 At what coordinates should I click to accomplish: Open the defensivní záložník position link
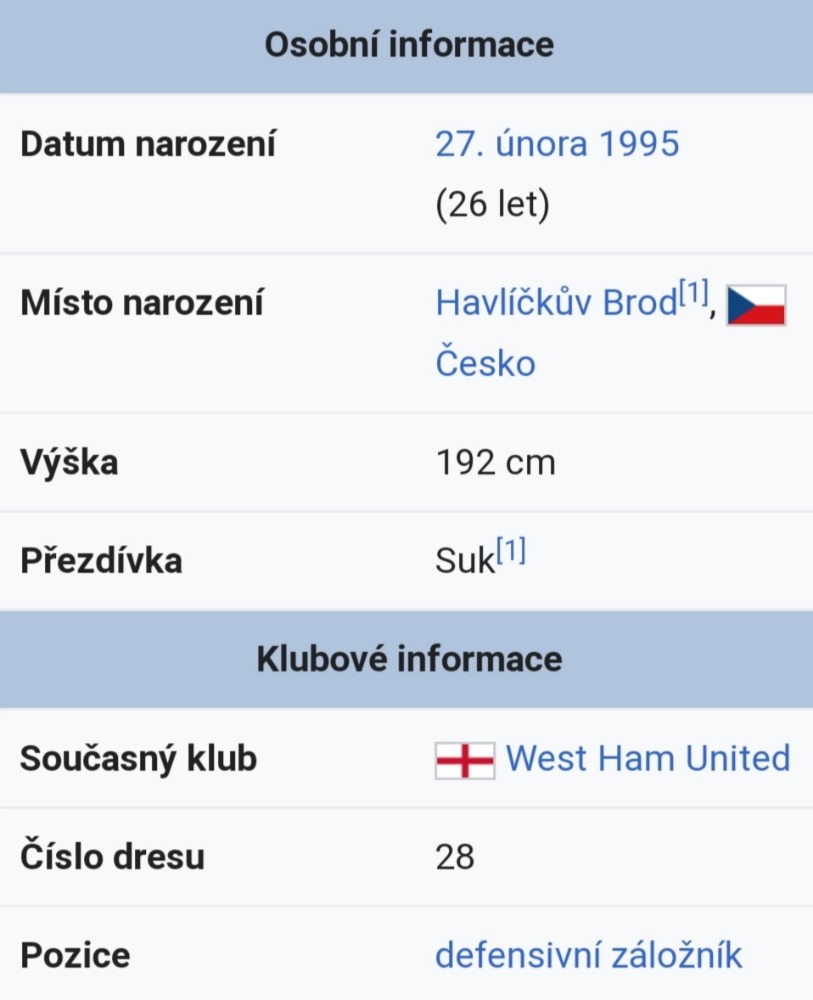point(589,955)
